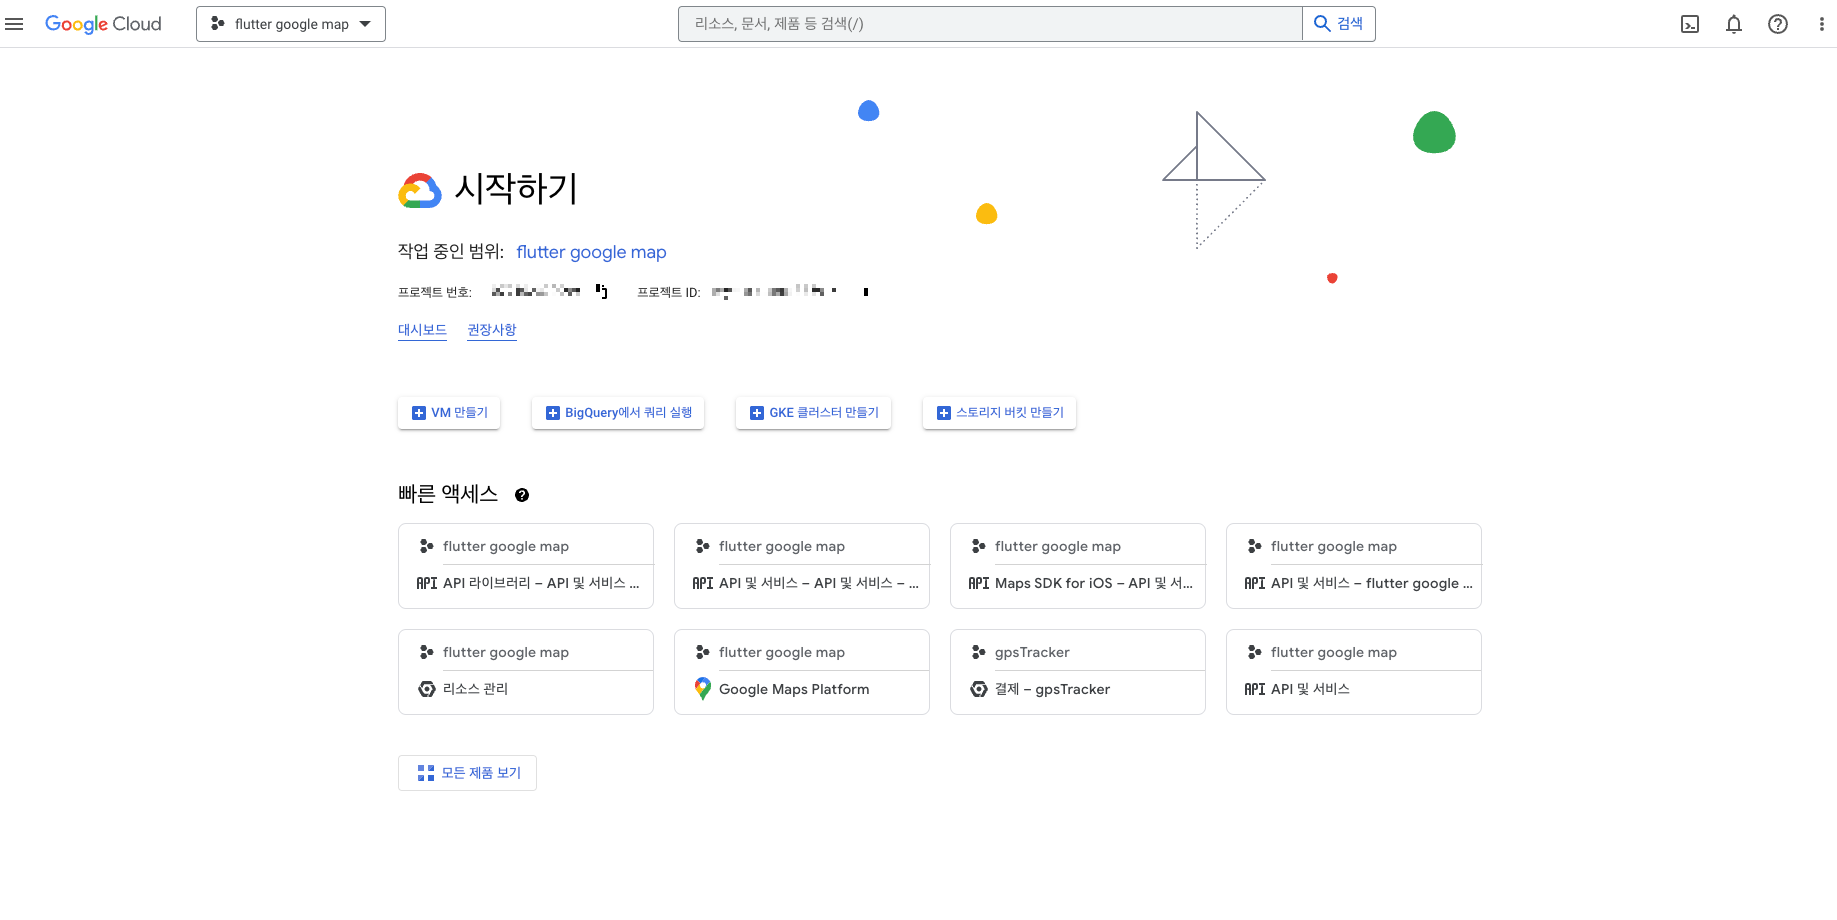Click the Google Cloud logo beside 시작하기
The height and width of the screenshot is (920, 1837).
[x=420, y=190]
